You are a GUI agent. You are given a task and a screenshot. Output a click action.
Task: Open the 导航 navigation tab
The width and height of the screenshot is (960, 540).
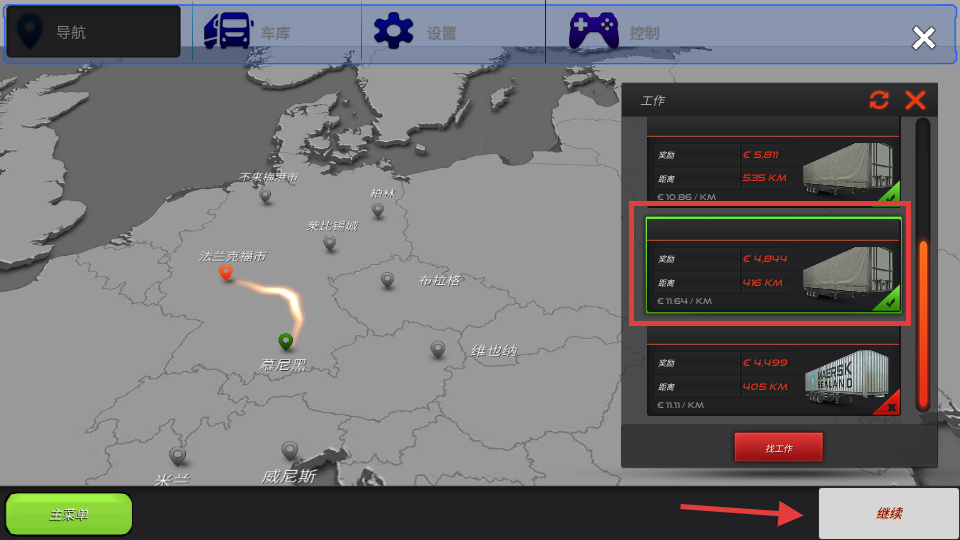[93, 32]
